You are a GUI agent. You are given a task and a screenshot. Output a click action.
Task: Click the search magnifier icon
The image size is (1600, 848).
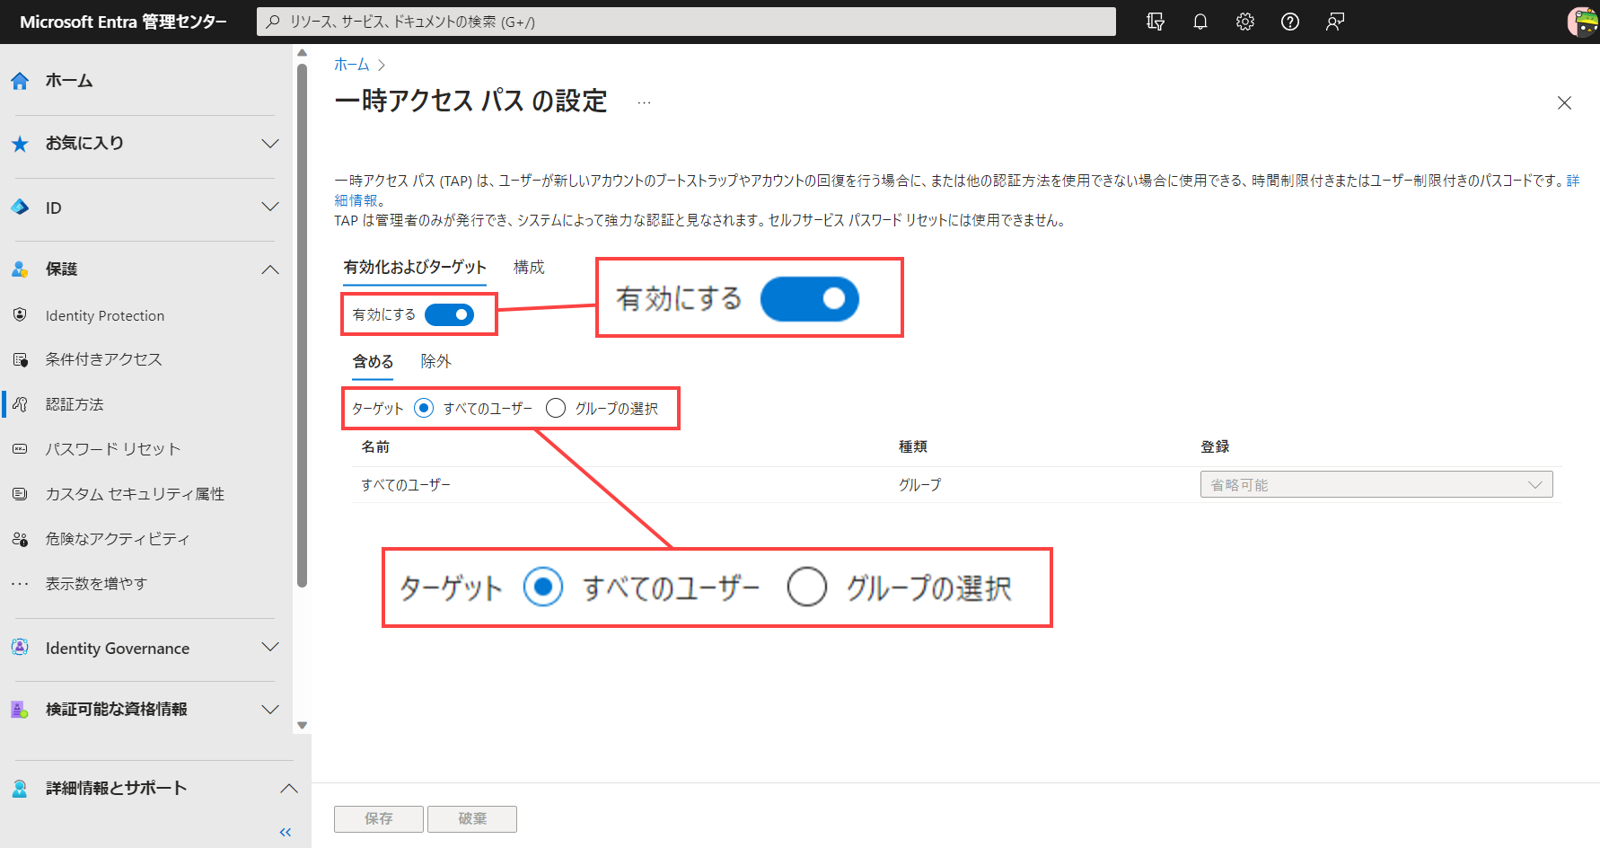[x=273, y=21]
